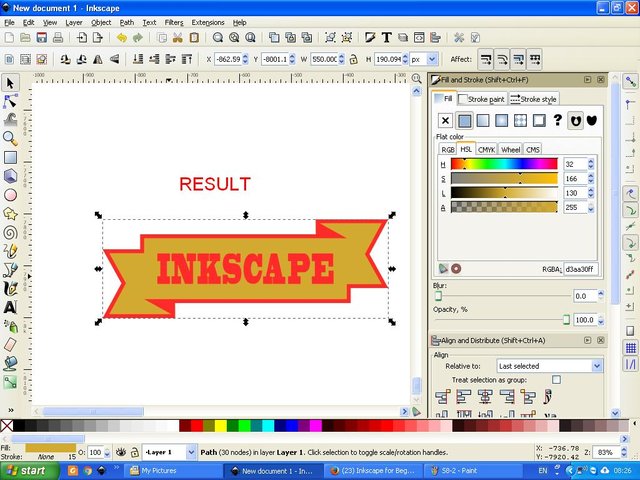Select the Spray tool
The image size is (640, 480).
(10, 326)
